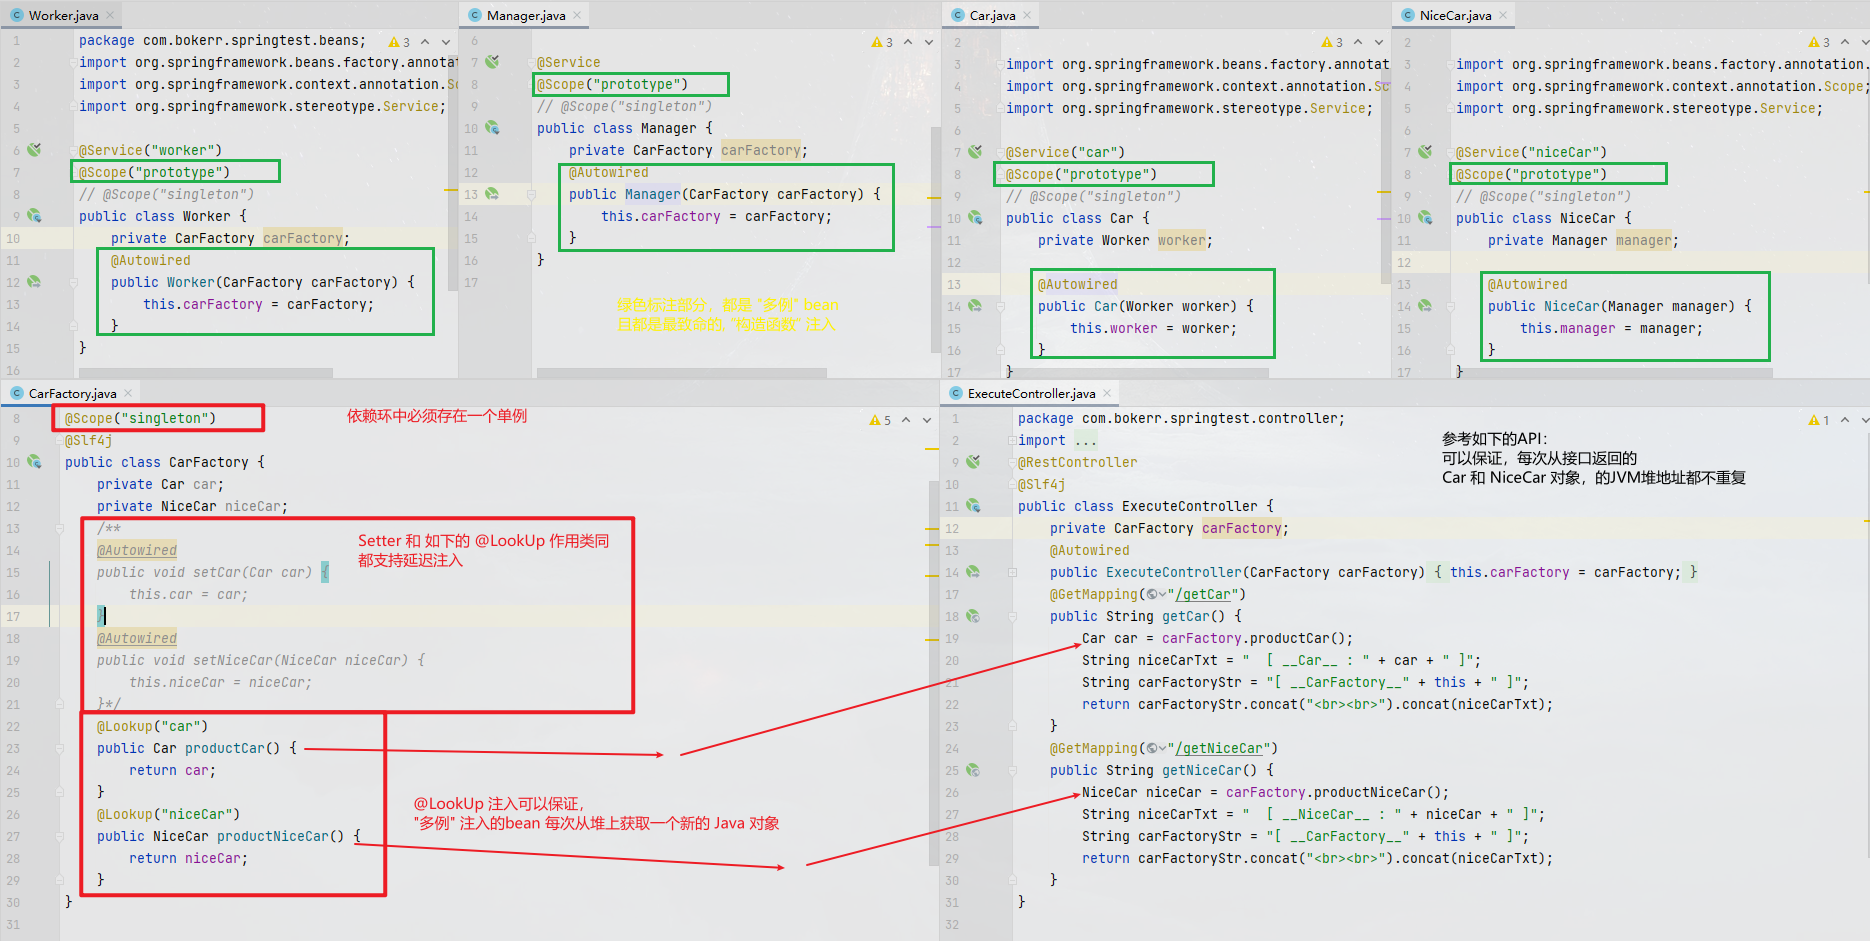Click bean gutter icon beside class NiceCar
The height and width of the screenshot is (941, 1870).
click(x=1425, y=218)
